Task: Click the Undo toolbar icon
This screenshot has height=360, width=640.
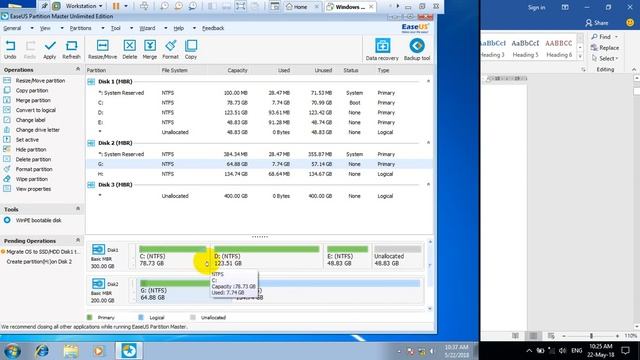Action: [10, 50]
